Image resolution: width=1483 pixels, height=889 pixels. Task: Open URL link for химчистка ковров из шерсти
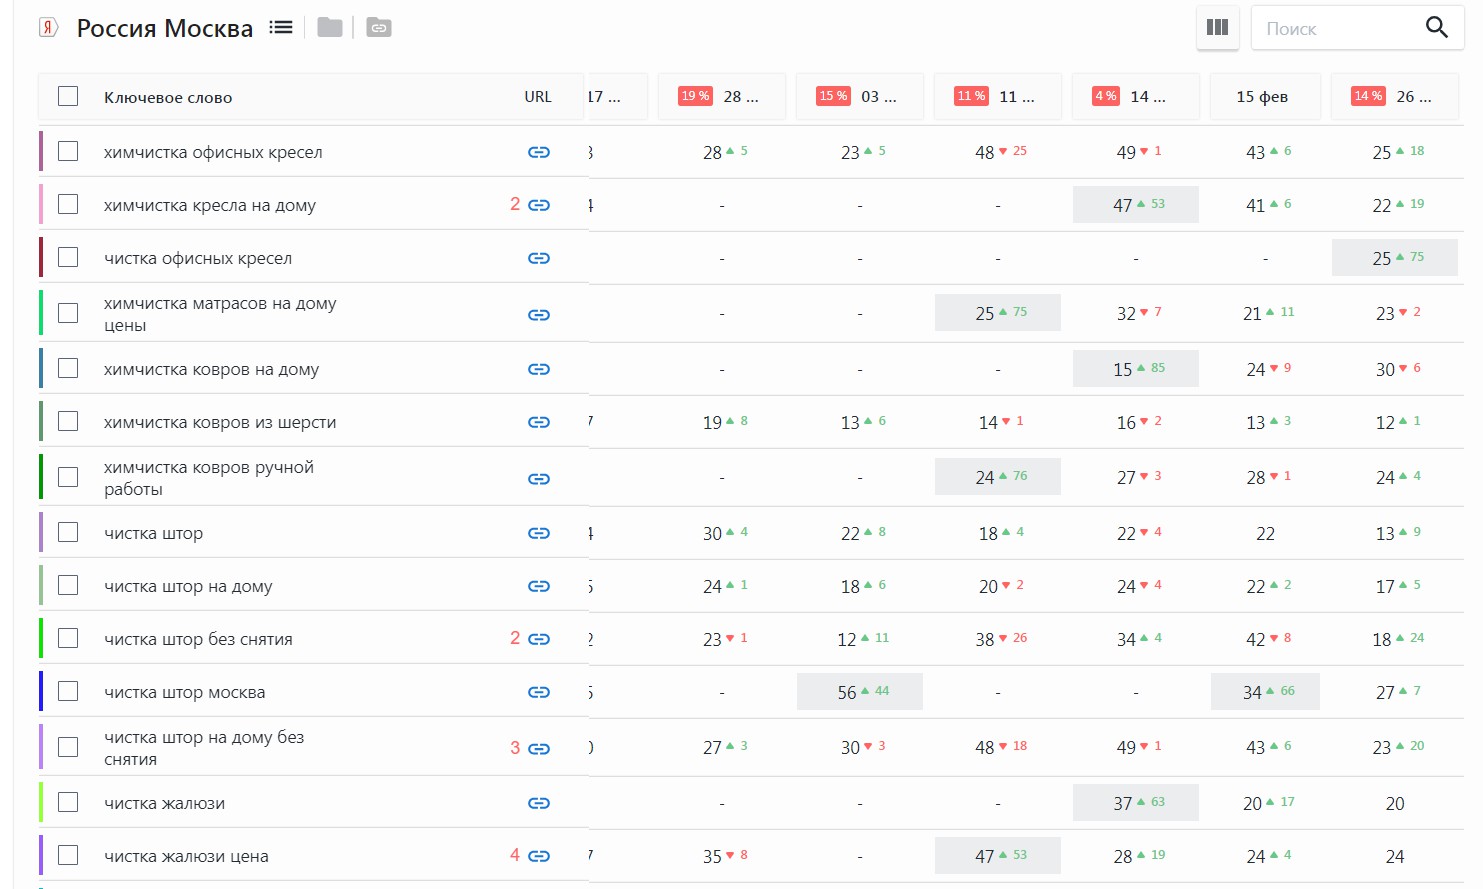tap(539, 422)
